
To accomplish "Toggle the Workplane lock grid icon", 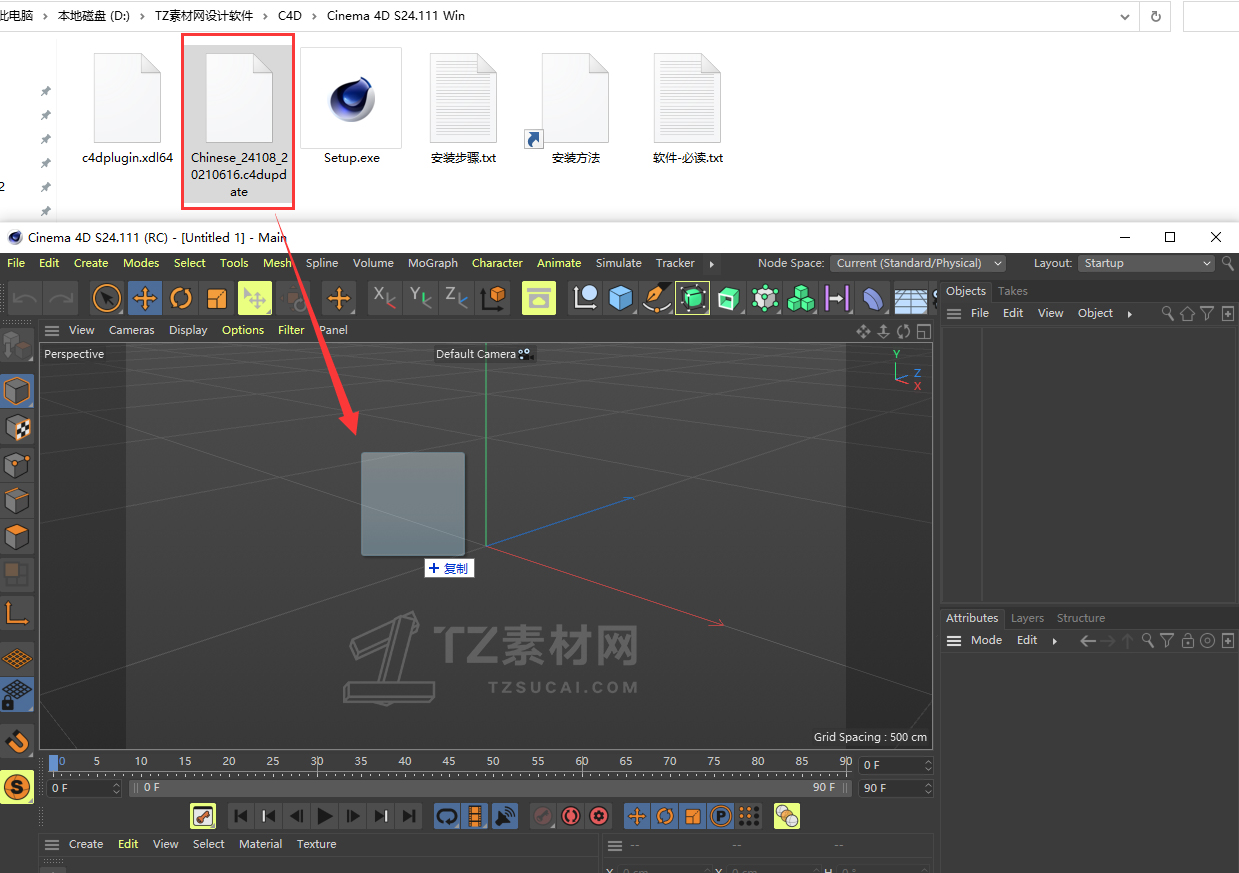I will [x=17, y=694].
